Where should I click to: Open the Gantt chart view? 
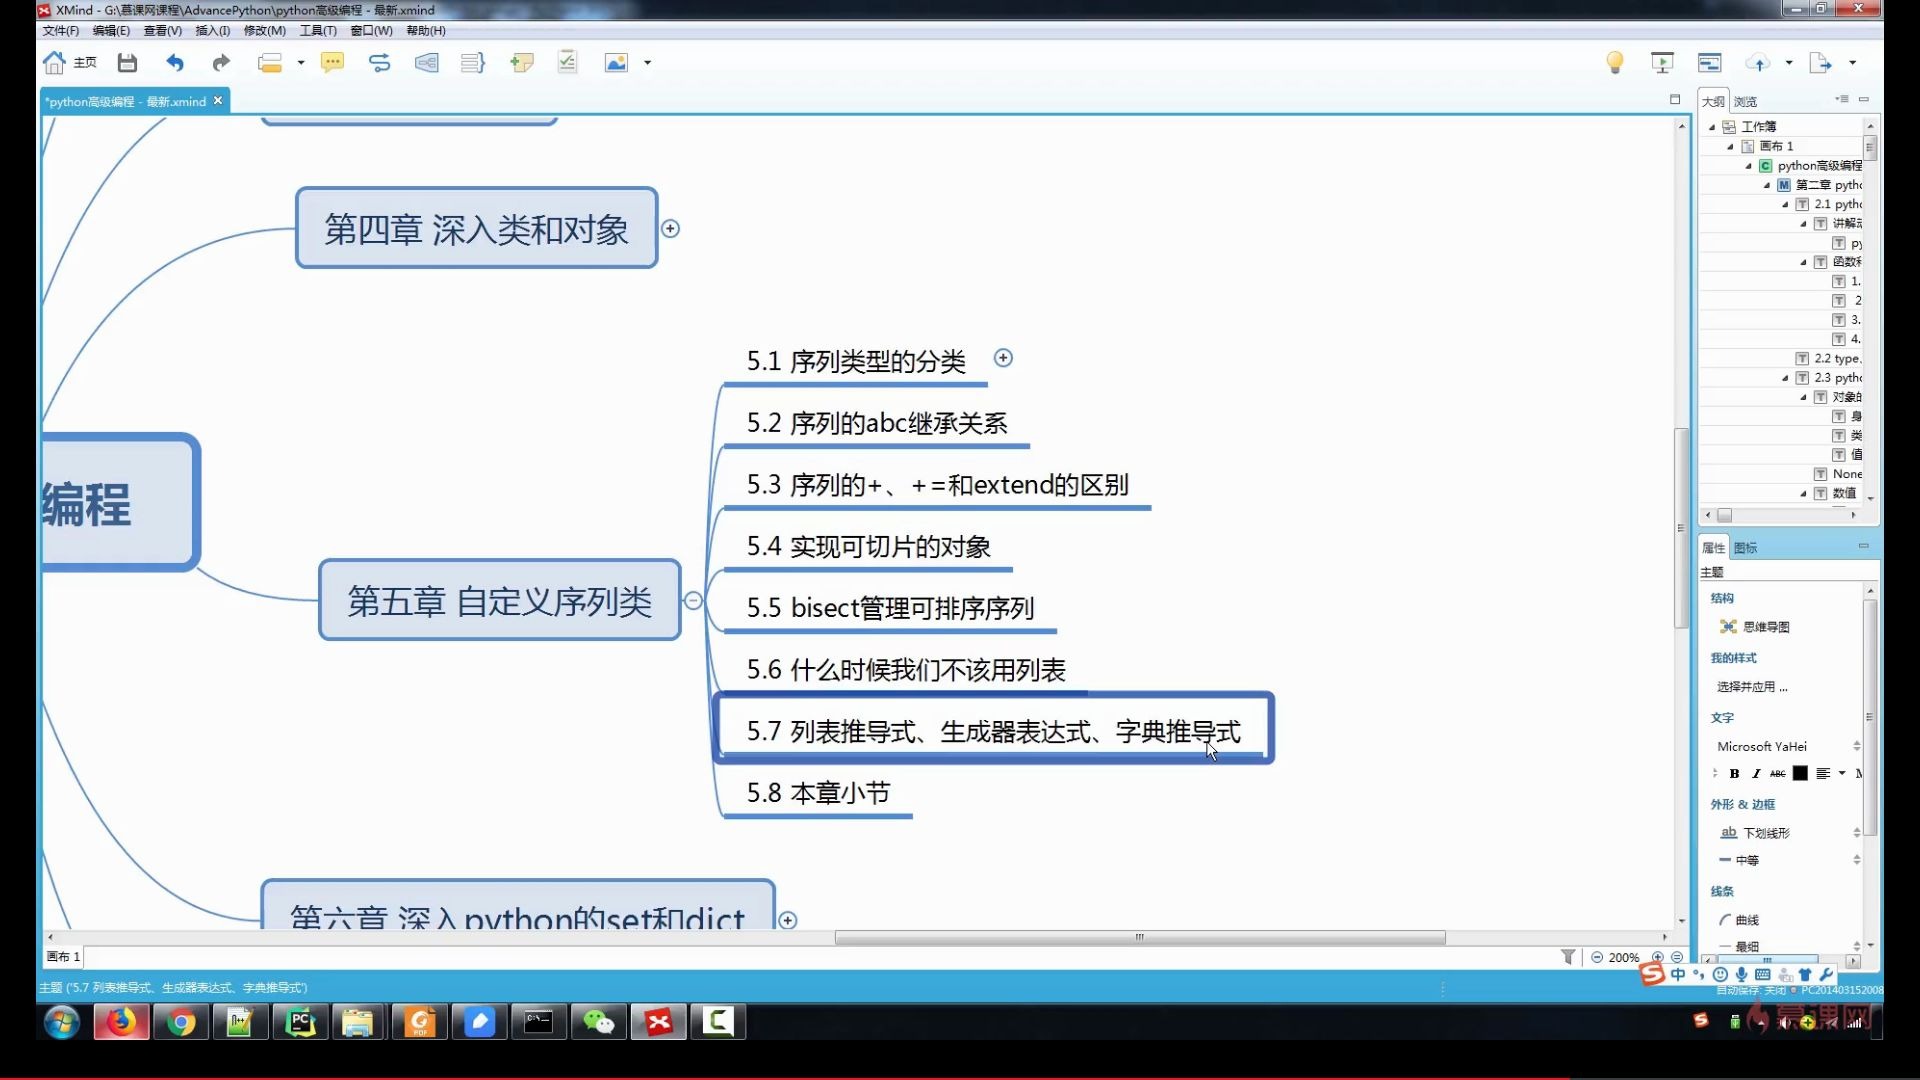pyautogui.click(x=1710, y=63)
